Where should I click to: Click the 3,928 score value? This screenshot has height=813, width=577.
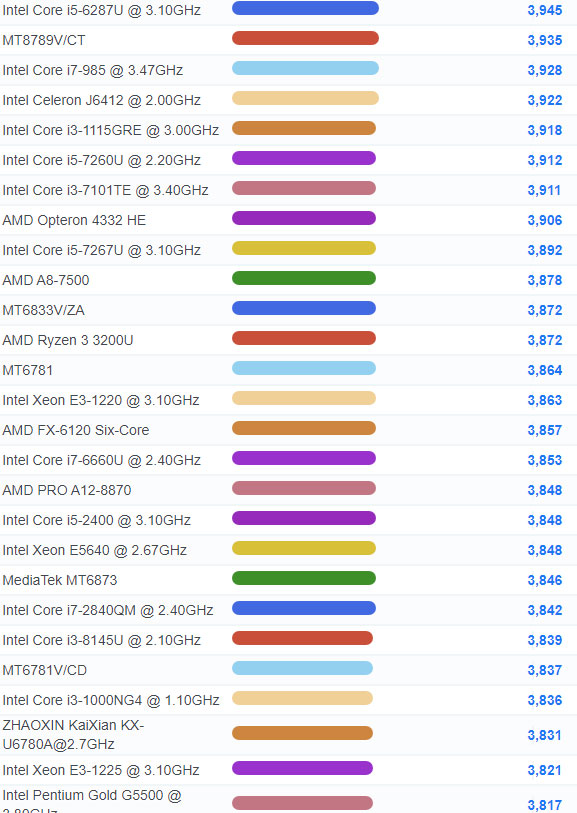[545, 71]
